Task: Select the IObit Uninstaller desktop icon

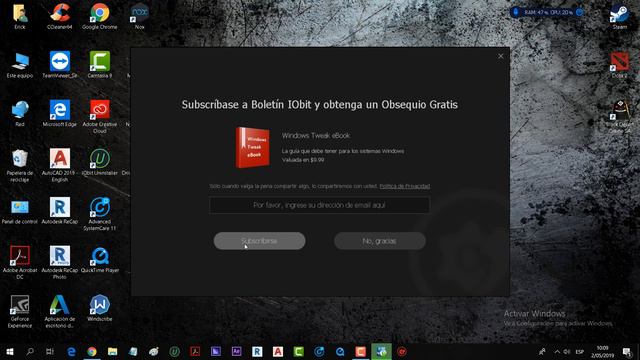Action: click(x=100, y=162)
